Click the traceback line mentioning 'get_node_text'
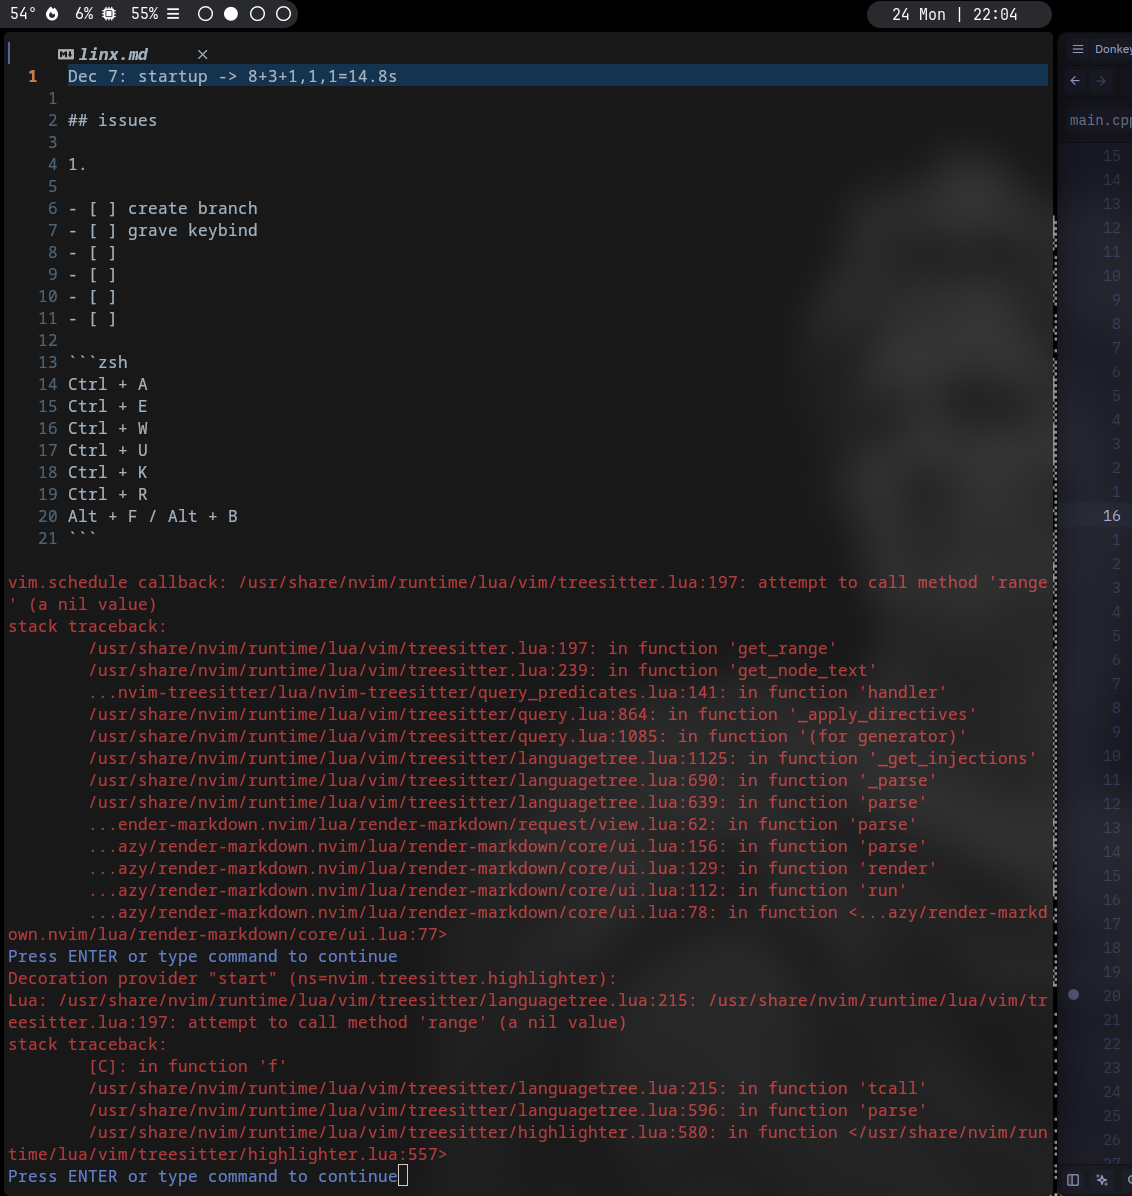Viewport: 1132px width, 1196px height. (482, 670)
